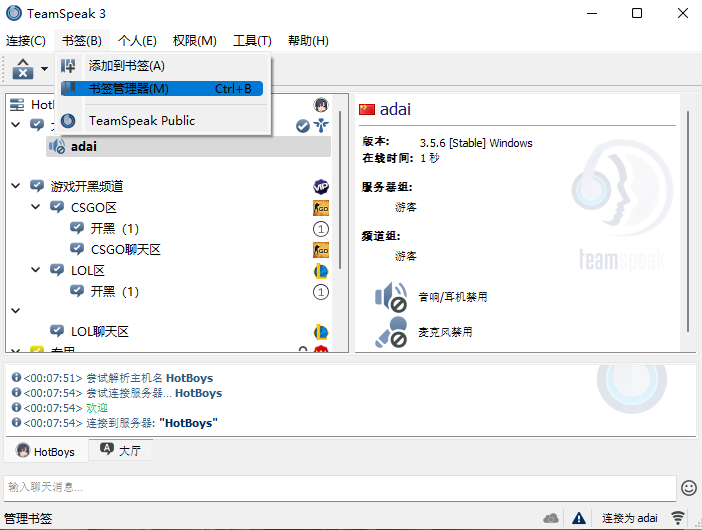This screenshot has height=530, width=702.
Task: Click the China flag next to adai
Action: pos(367,109)
